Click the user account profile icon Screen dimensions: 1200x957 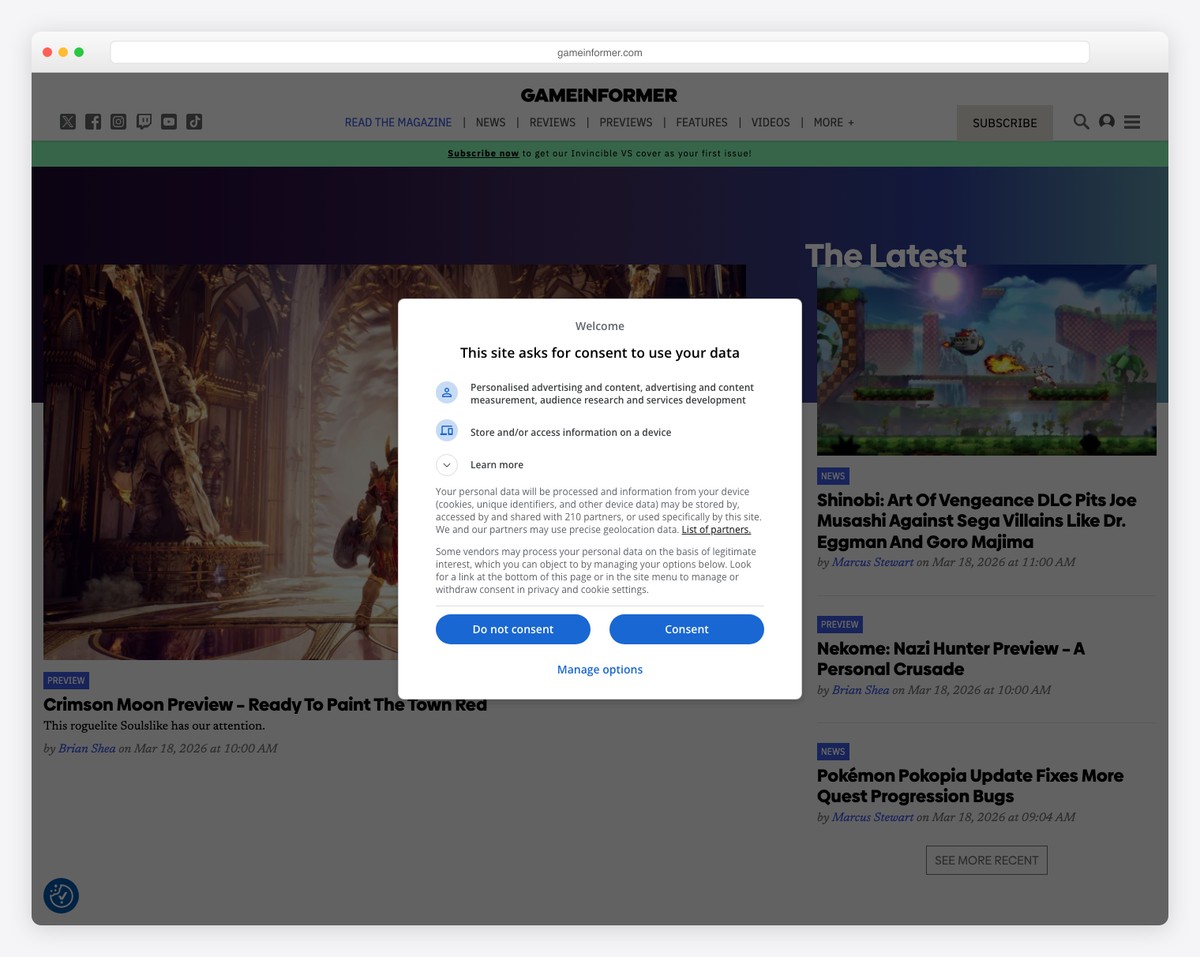(x=1106, y=122)
